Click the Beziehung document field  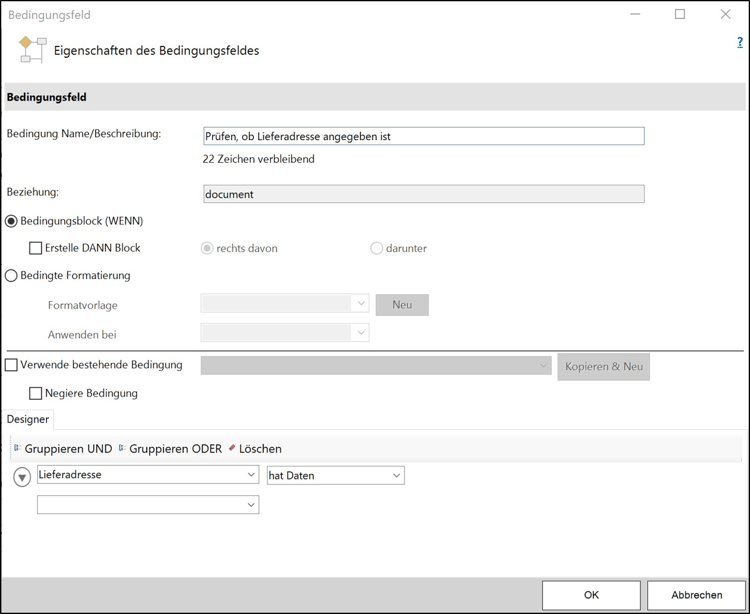[x=424, y=194]
